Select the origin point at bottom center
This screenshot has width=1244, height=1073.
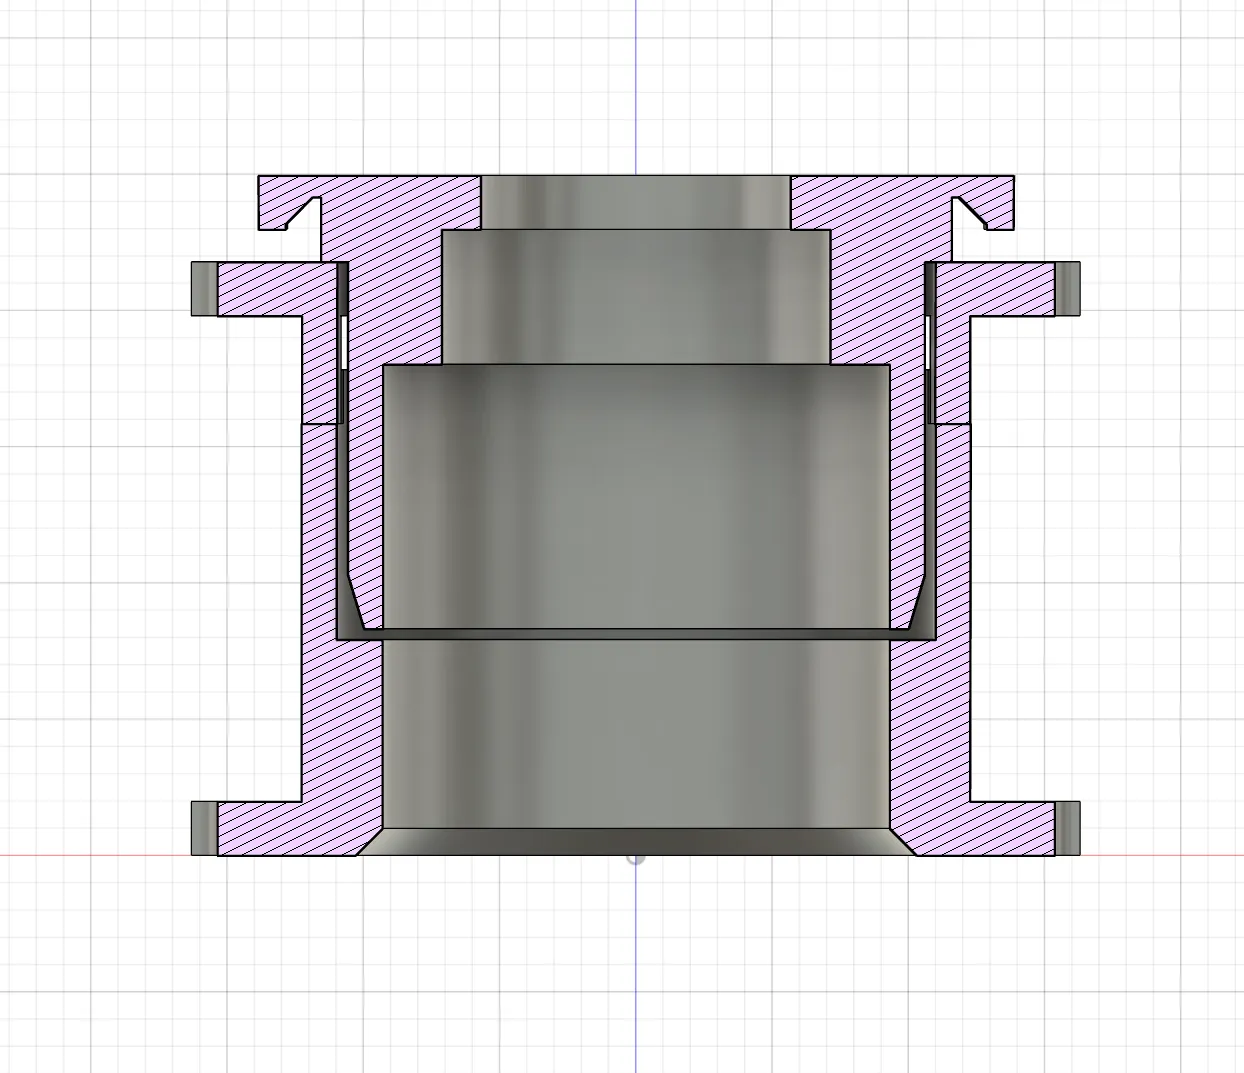tap(636, 857)
